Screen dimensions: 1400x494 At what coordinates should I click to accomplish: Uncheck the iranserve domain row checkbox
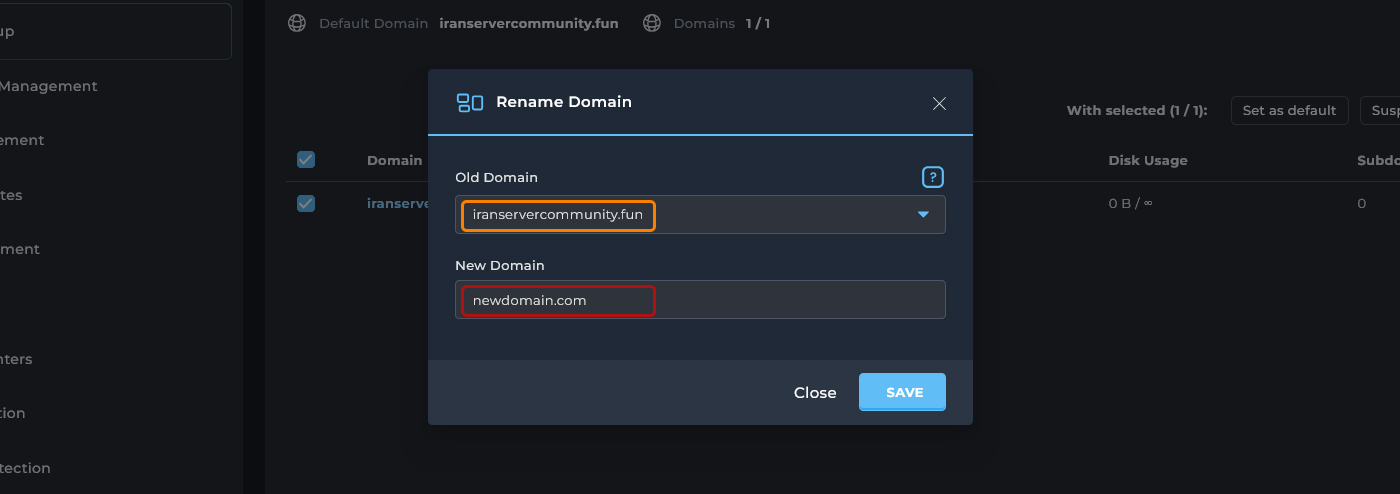pyautogui.click(x=306, y=203)
